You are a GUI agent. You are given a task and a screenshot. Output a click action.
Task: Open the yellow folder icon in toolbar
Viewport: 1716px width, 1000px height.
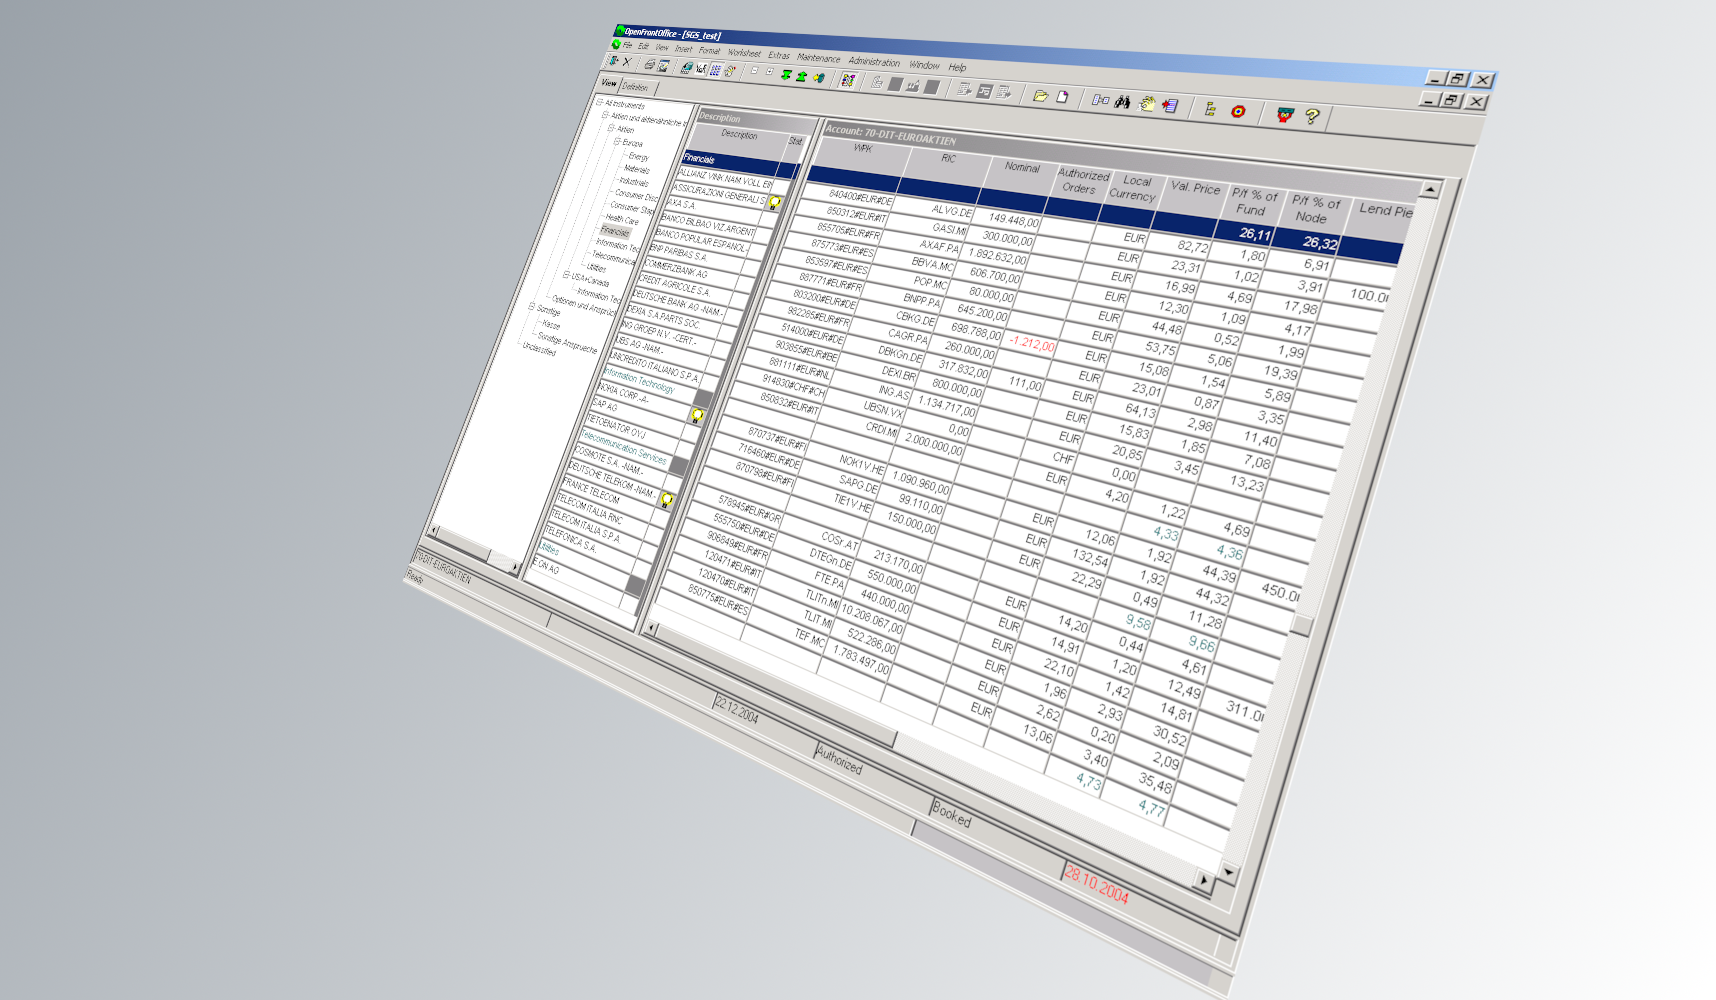point(1040,96)
